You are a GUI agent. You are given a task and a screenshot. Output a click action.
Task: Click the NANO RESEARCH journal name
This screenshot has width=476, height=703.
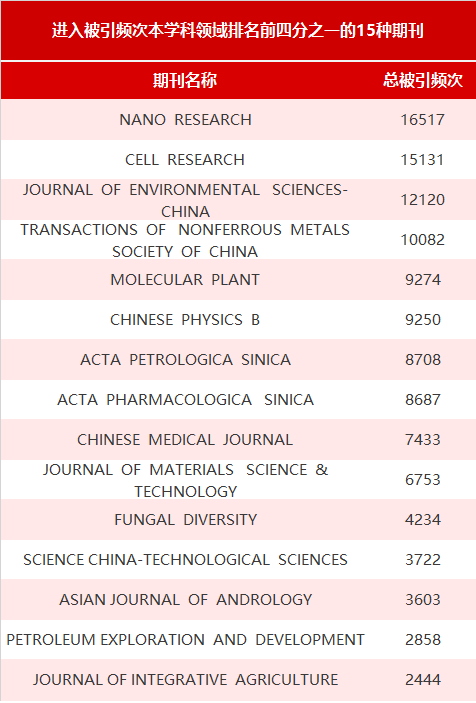pyautogui.click(x=185, y=120)
